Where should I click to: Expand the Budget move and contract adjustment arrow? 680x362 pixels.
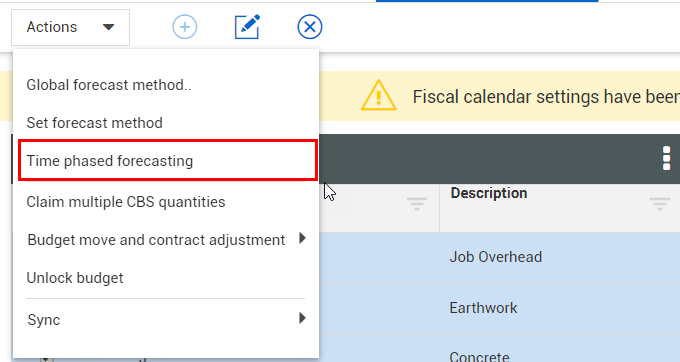point(302,238)
